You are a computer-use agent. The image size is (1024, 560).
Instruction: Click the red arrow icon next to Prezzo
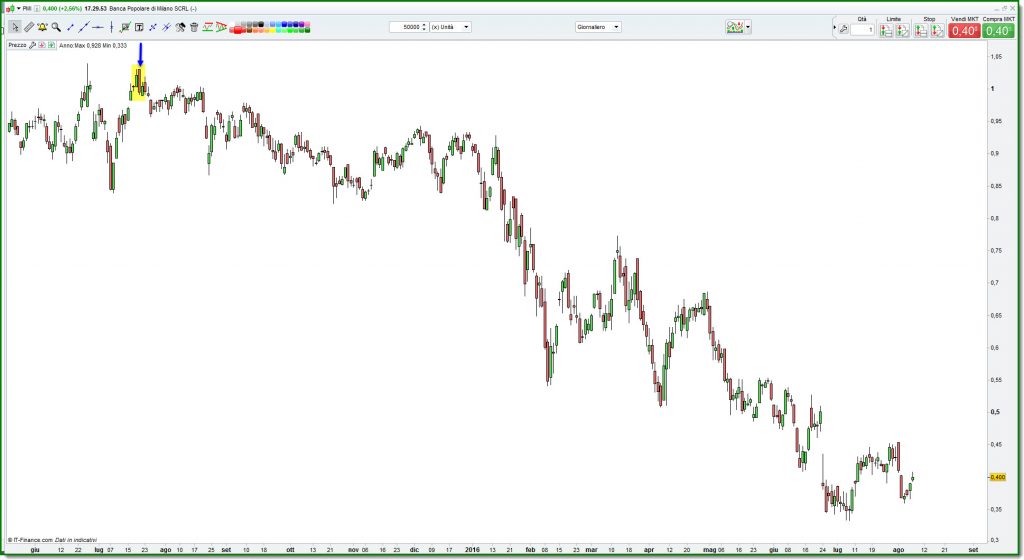[x=42, y=45]
